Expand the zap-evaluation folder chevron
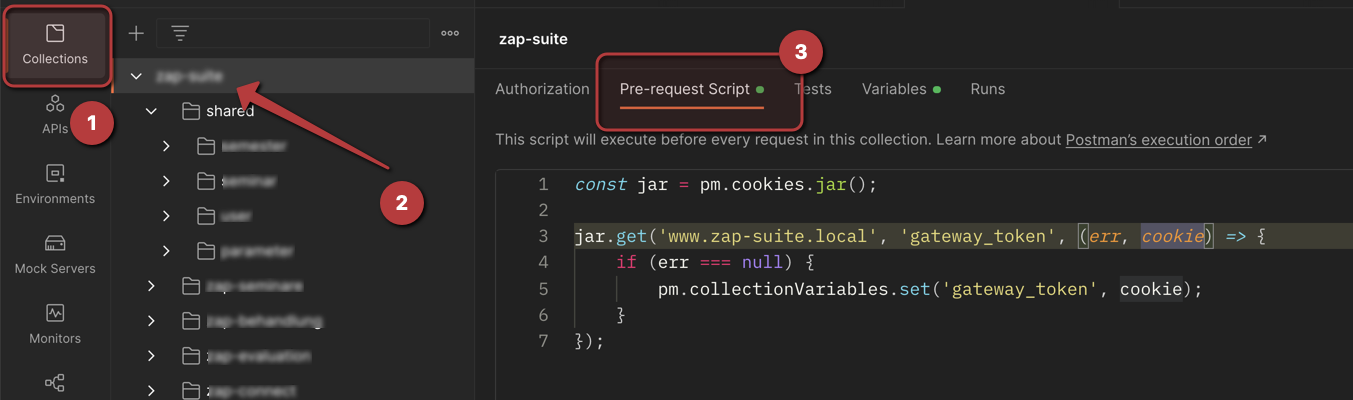 [151, 356]
